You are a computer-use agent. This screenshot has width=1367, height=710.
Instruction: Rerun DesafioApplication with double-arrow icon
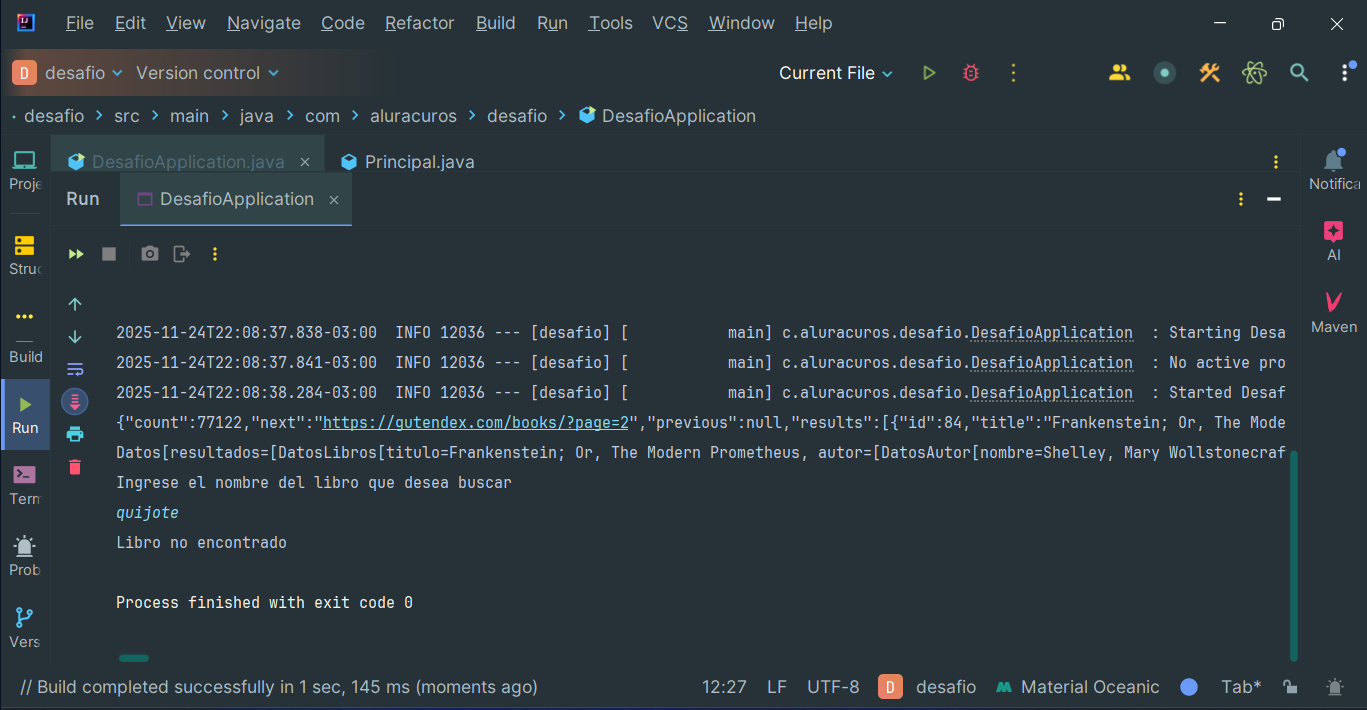point(76,254)
